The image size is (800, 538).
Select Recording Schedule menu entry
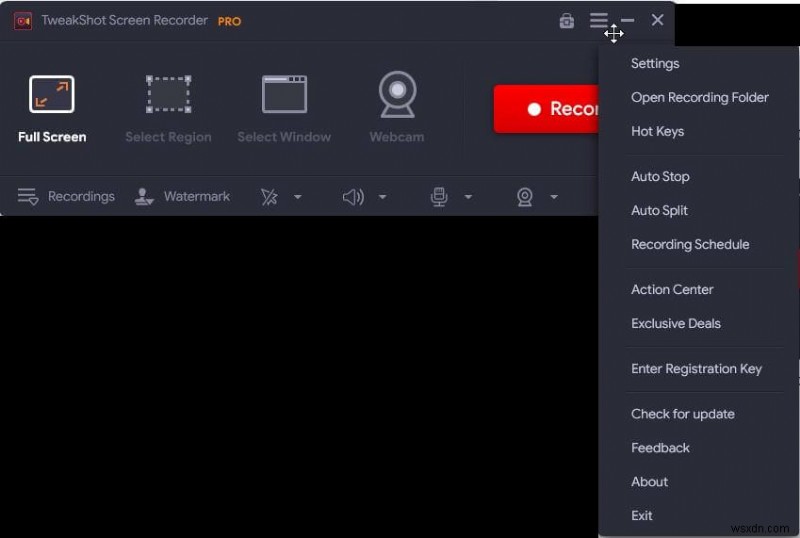tap(690, 244)
